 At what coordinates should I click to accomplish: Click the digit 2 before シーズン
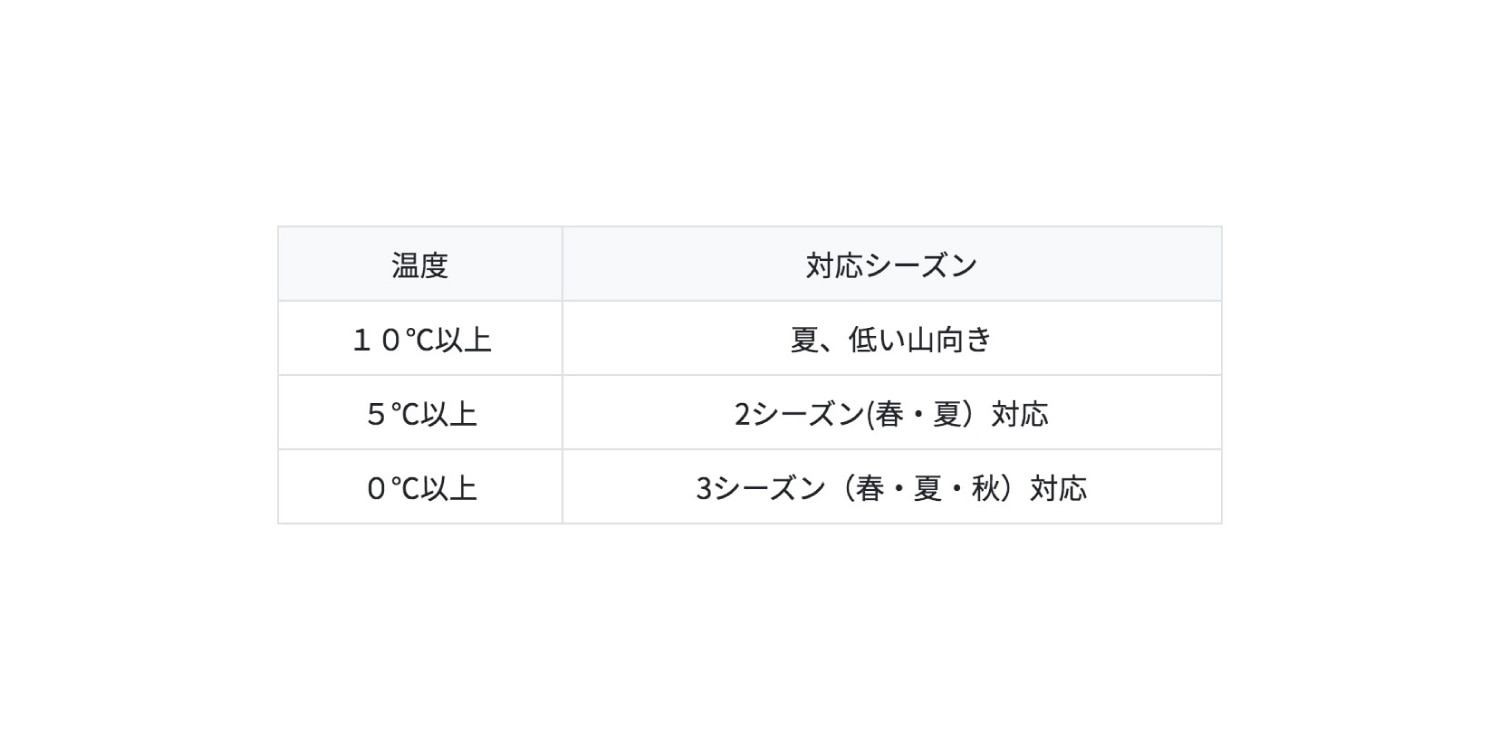tap(742, 414)
